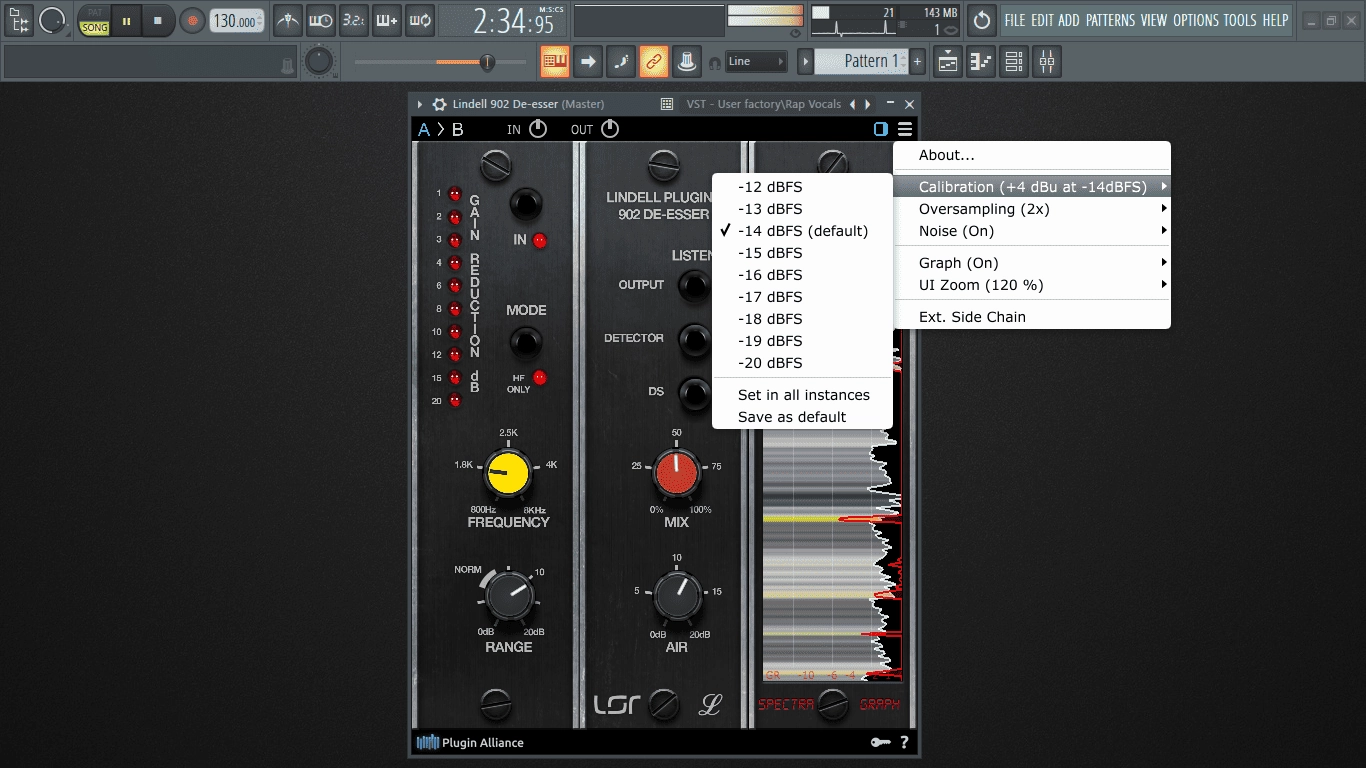Open the ADD menu

1069,20
